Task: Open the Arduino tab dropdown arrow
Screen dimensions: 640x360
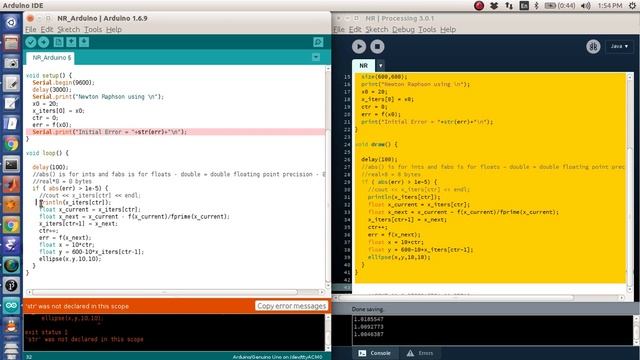Action: click(316, 57)
